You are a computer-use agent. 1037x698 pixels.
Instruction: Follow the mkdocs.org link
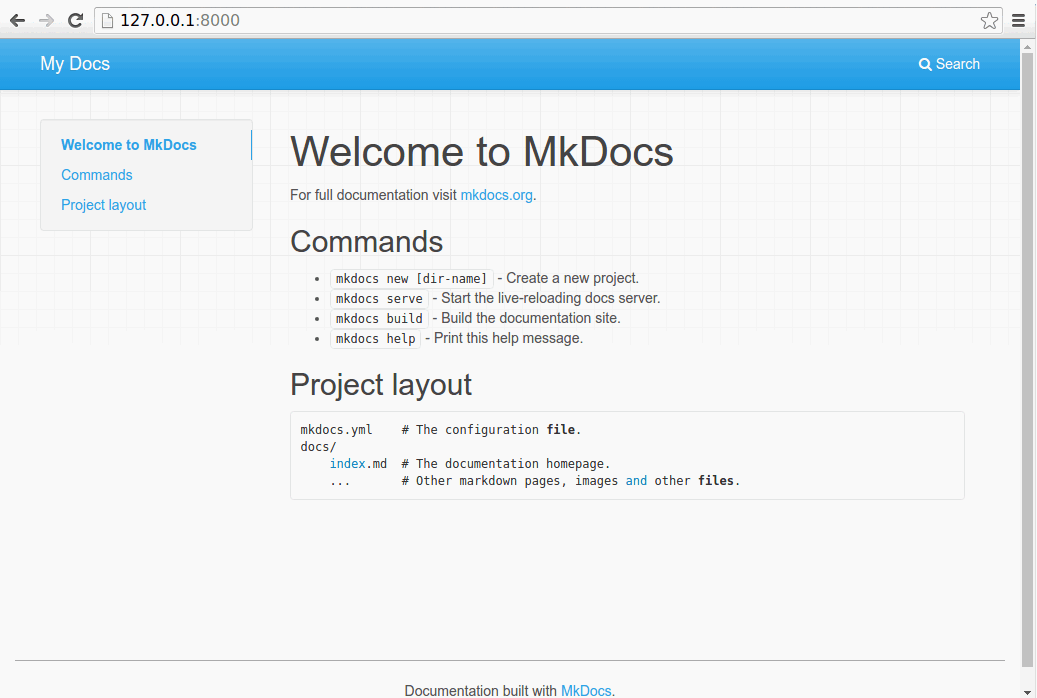pos(497,195)
